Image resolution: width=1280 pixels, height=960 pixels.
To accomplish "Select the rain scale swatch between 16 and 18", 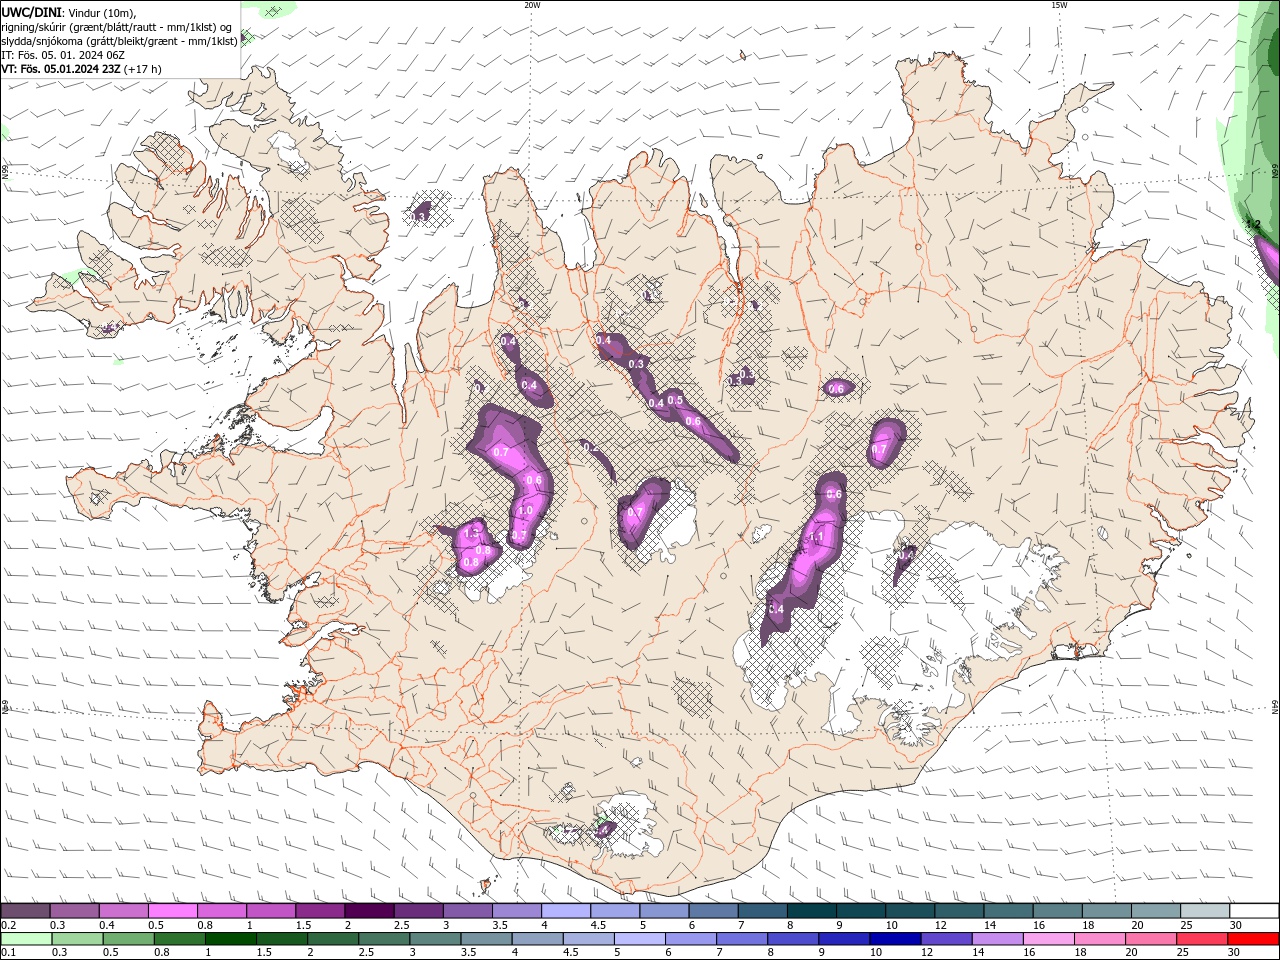I will [1049, 938].
